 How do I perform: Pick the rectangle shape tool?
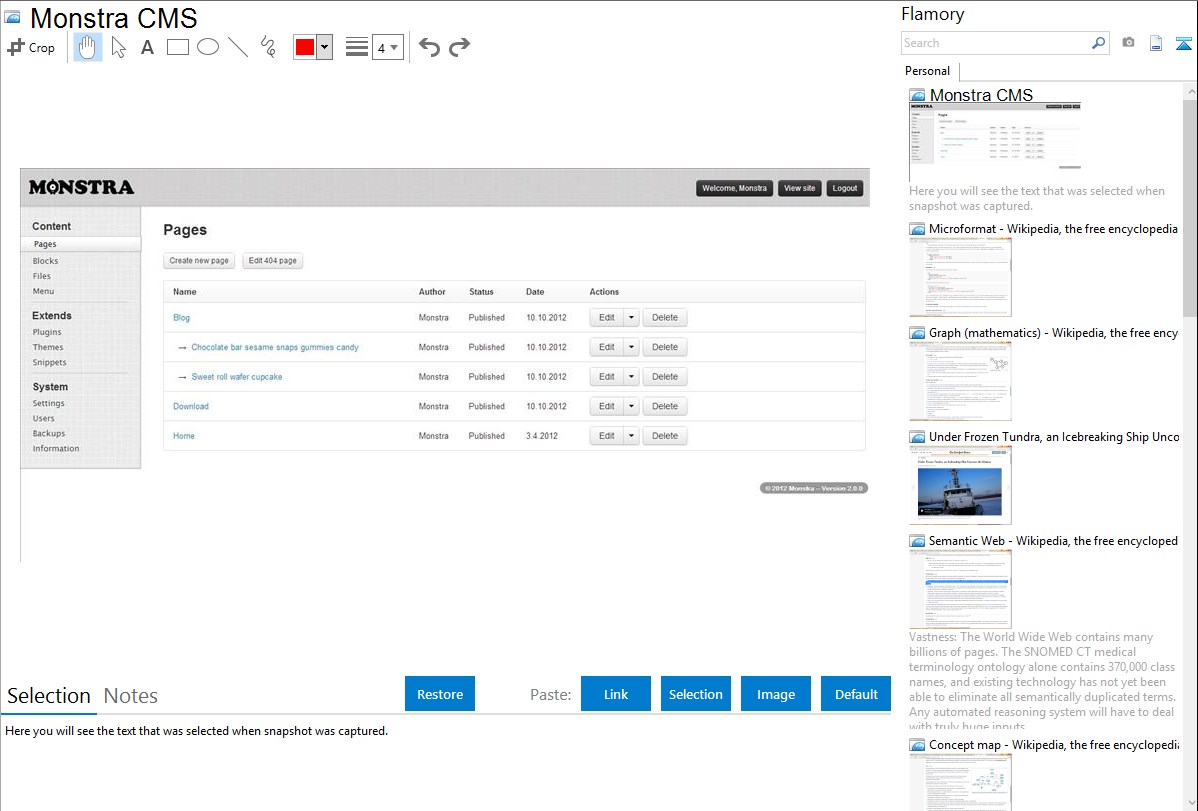tap(178, 47)
